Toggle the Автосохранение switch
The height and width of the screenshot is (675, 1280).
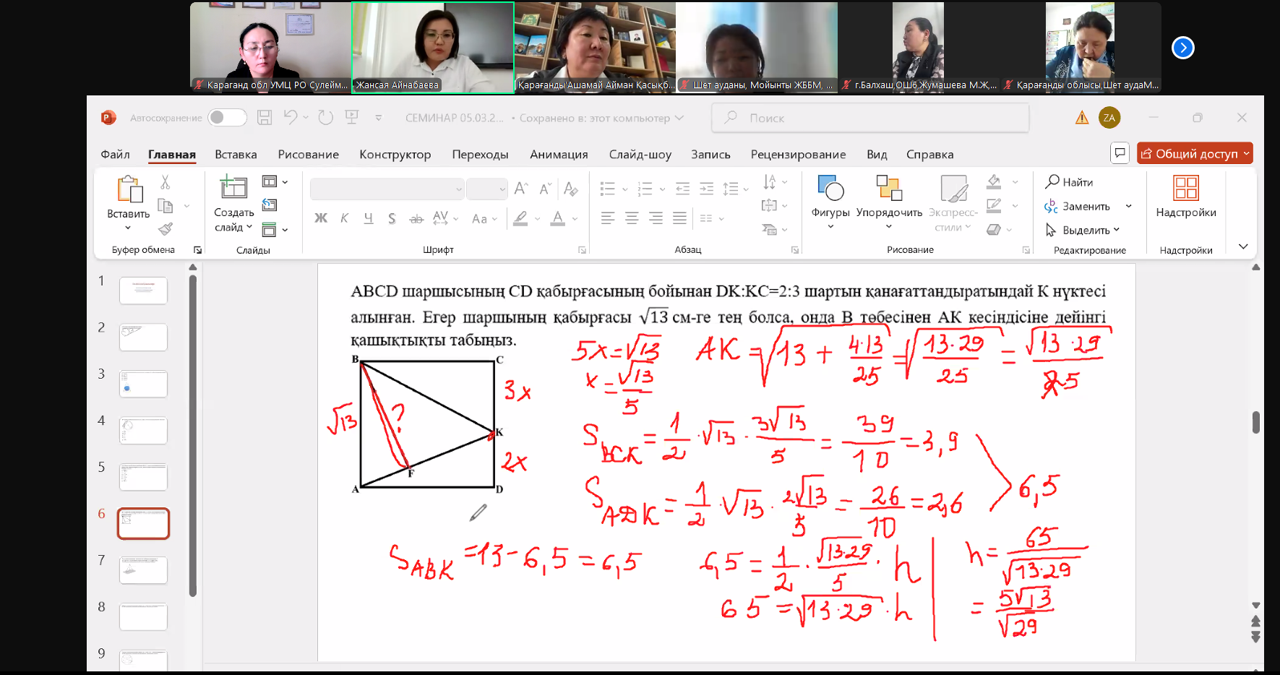point(227,118)
